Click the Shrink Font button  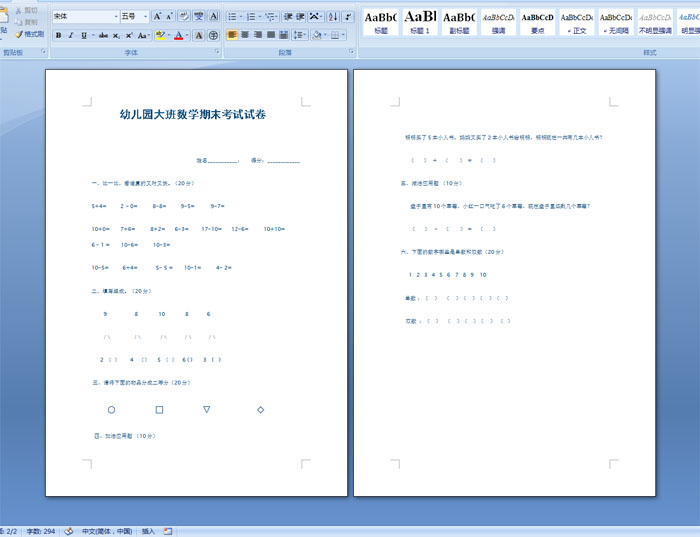click(169, 17)
